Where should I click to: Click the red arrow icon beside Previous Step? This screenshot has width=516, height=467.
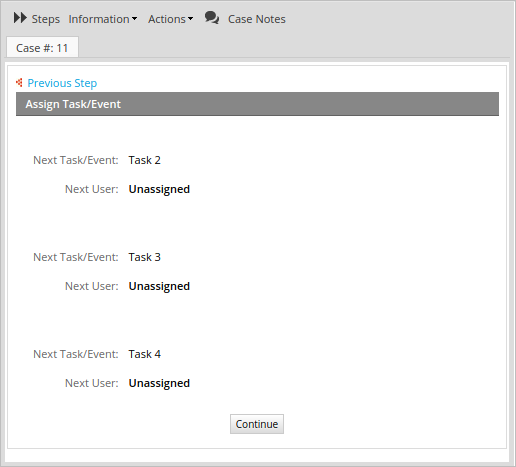pos(19,82)
